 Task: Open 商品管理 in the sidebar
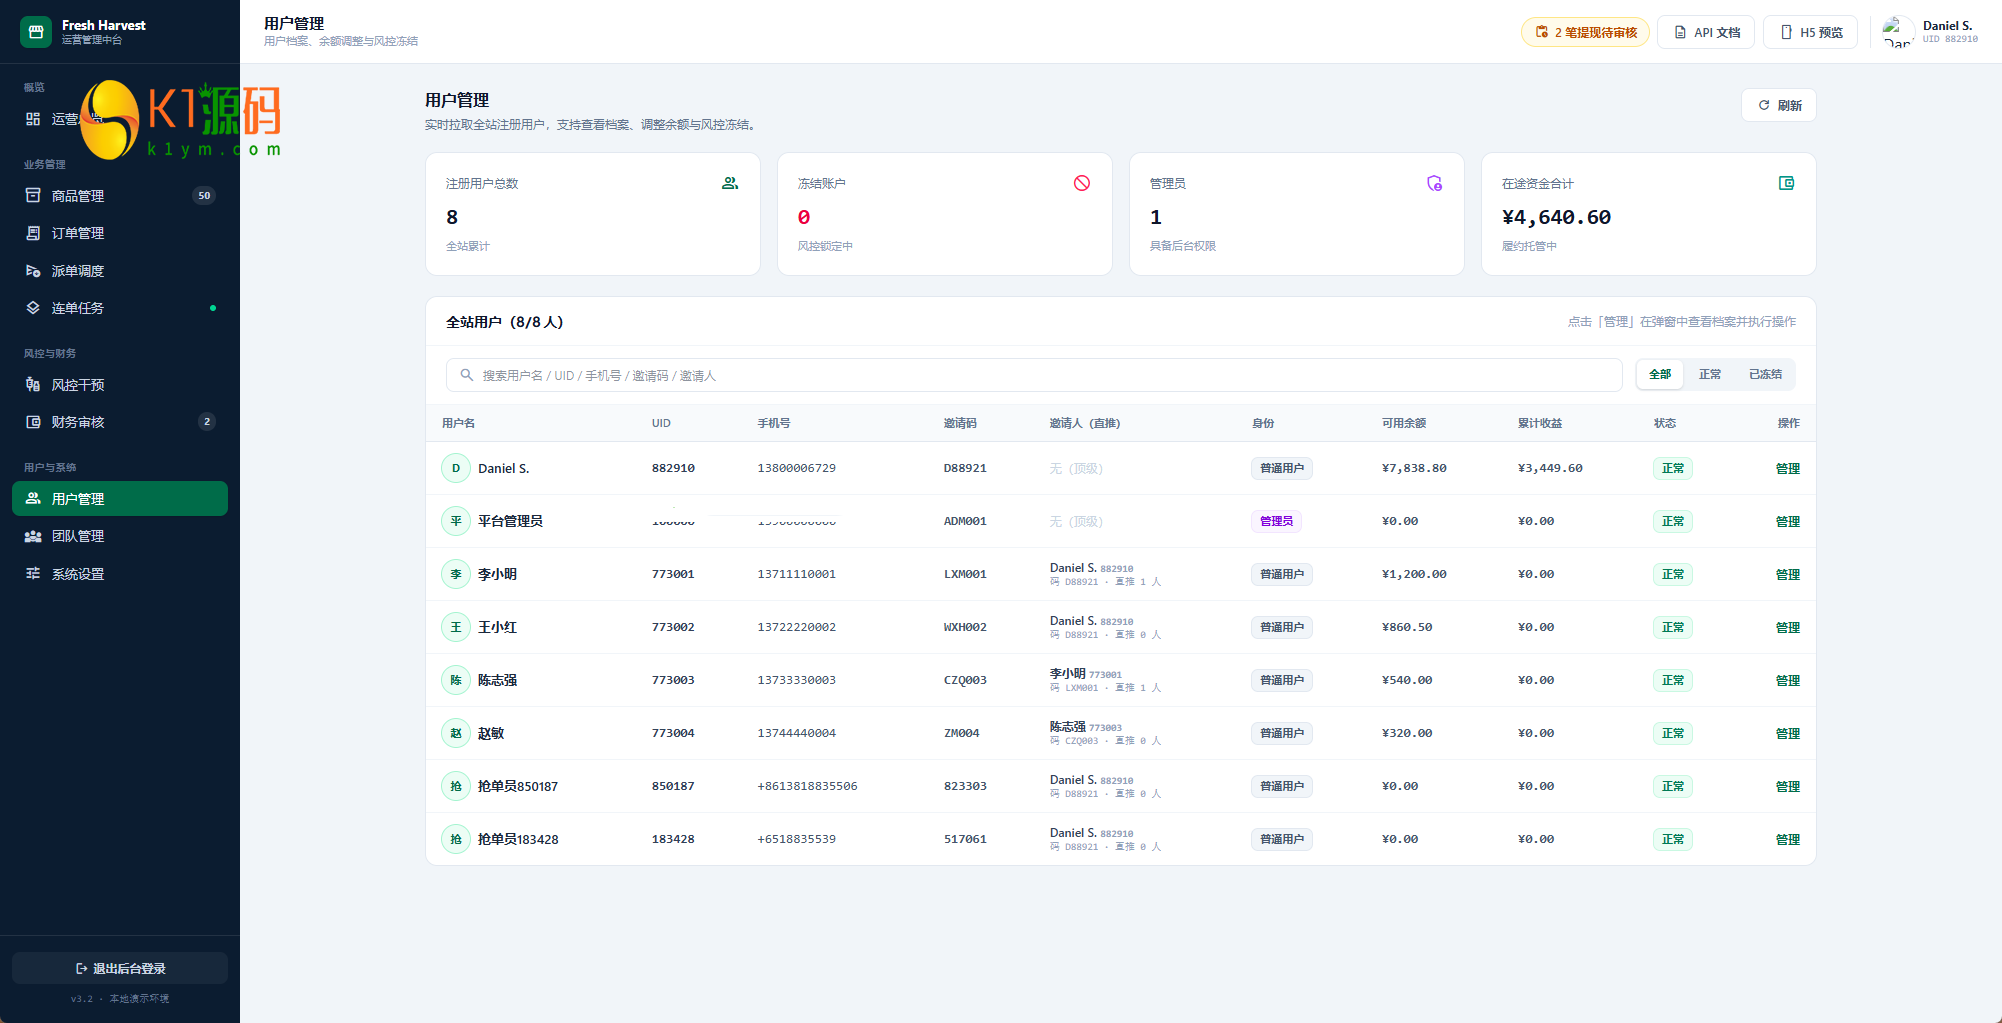pyautogui.click(x=120, y=196)
